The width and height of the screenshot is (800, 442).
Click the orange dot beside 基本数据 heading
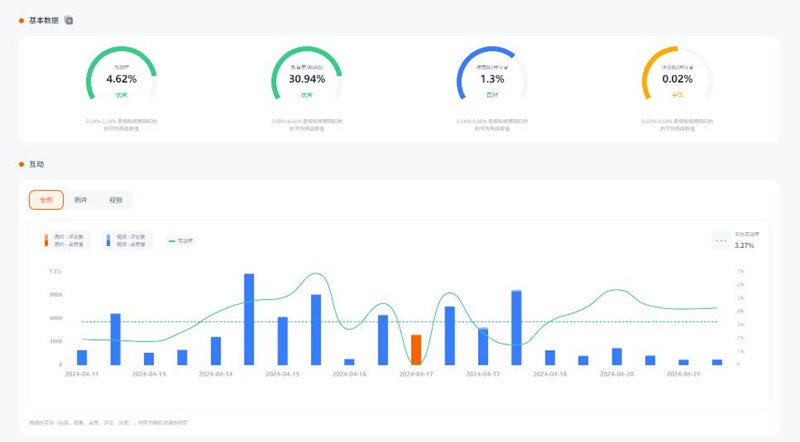pyautogui.click(x=21, y=20)
